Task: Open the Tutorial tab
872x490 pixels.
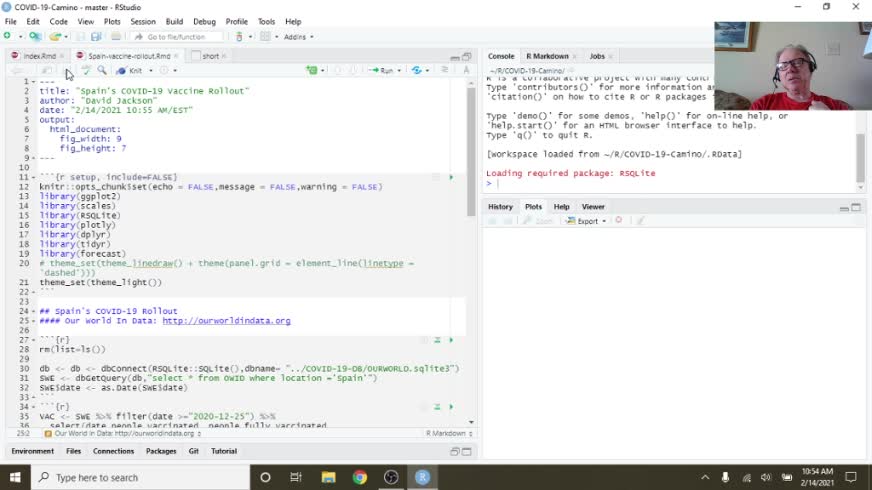Action: click(224, 451)
